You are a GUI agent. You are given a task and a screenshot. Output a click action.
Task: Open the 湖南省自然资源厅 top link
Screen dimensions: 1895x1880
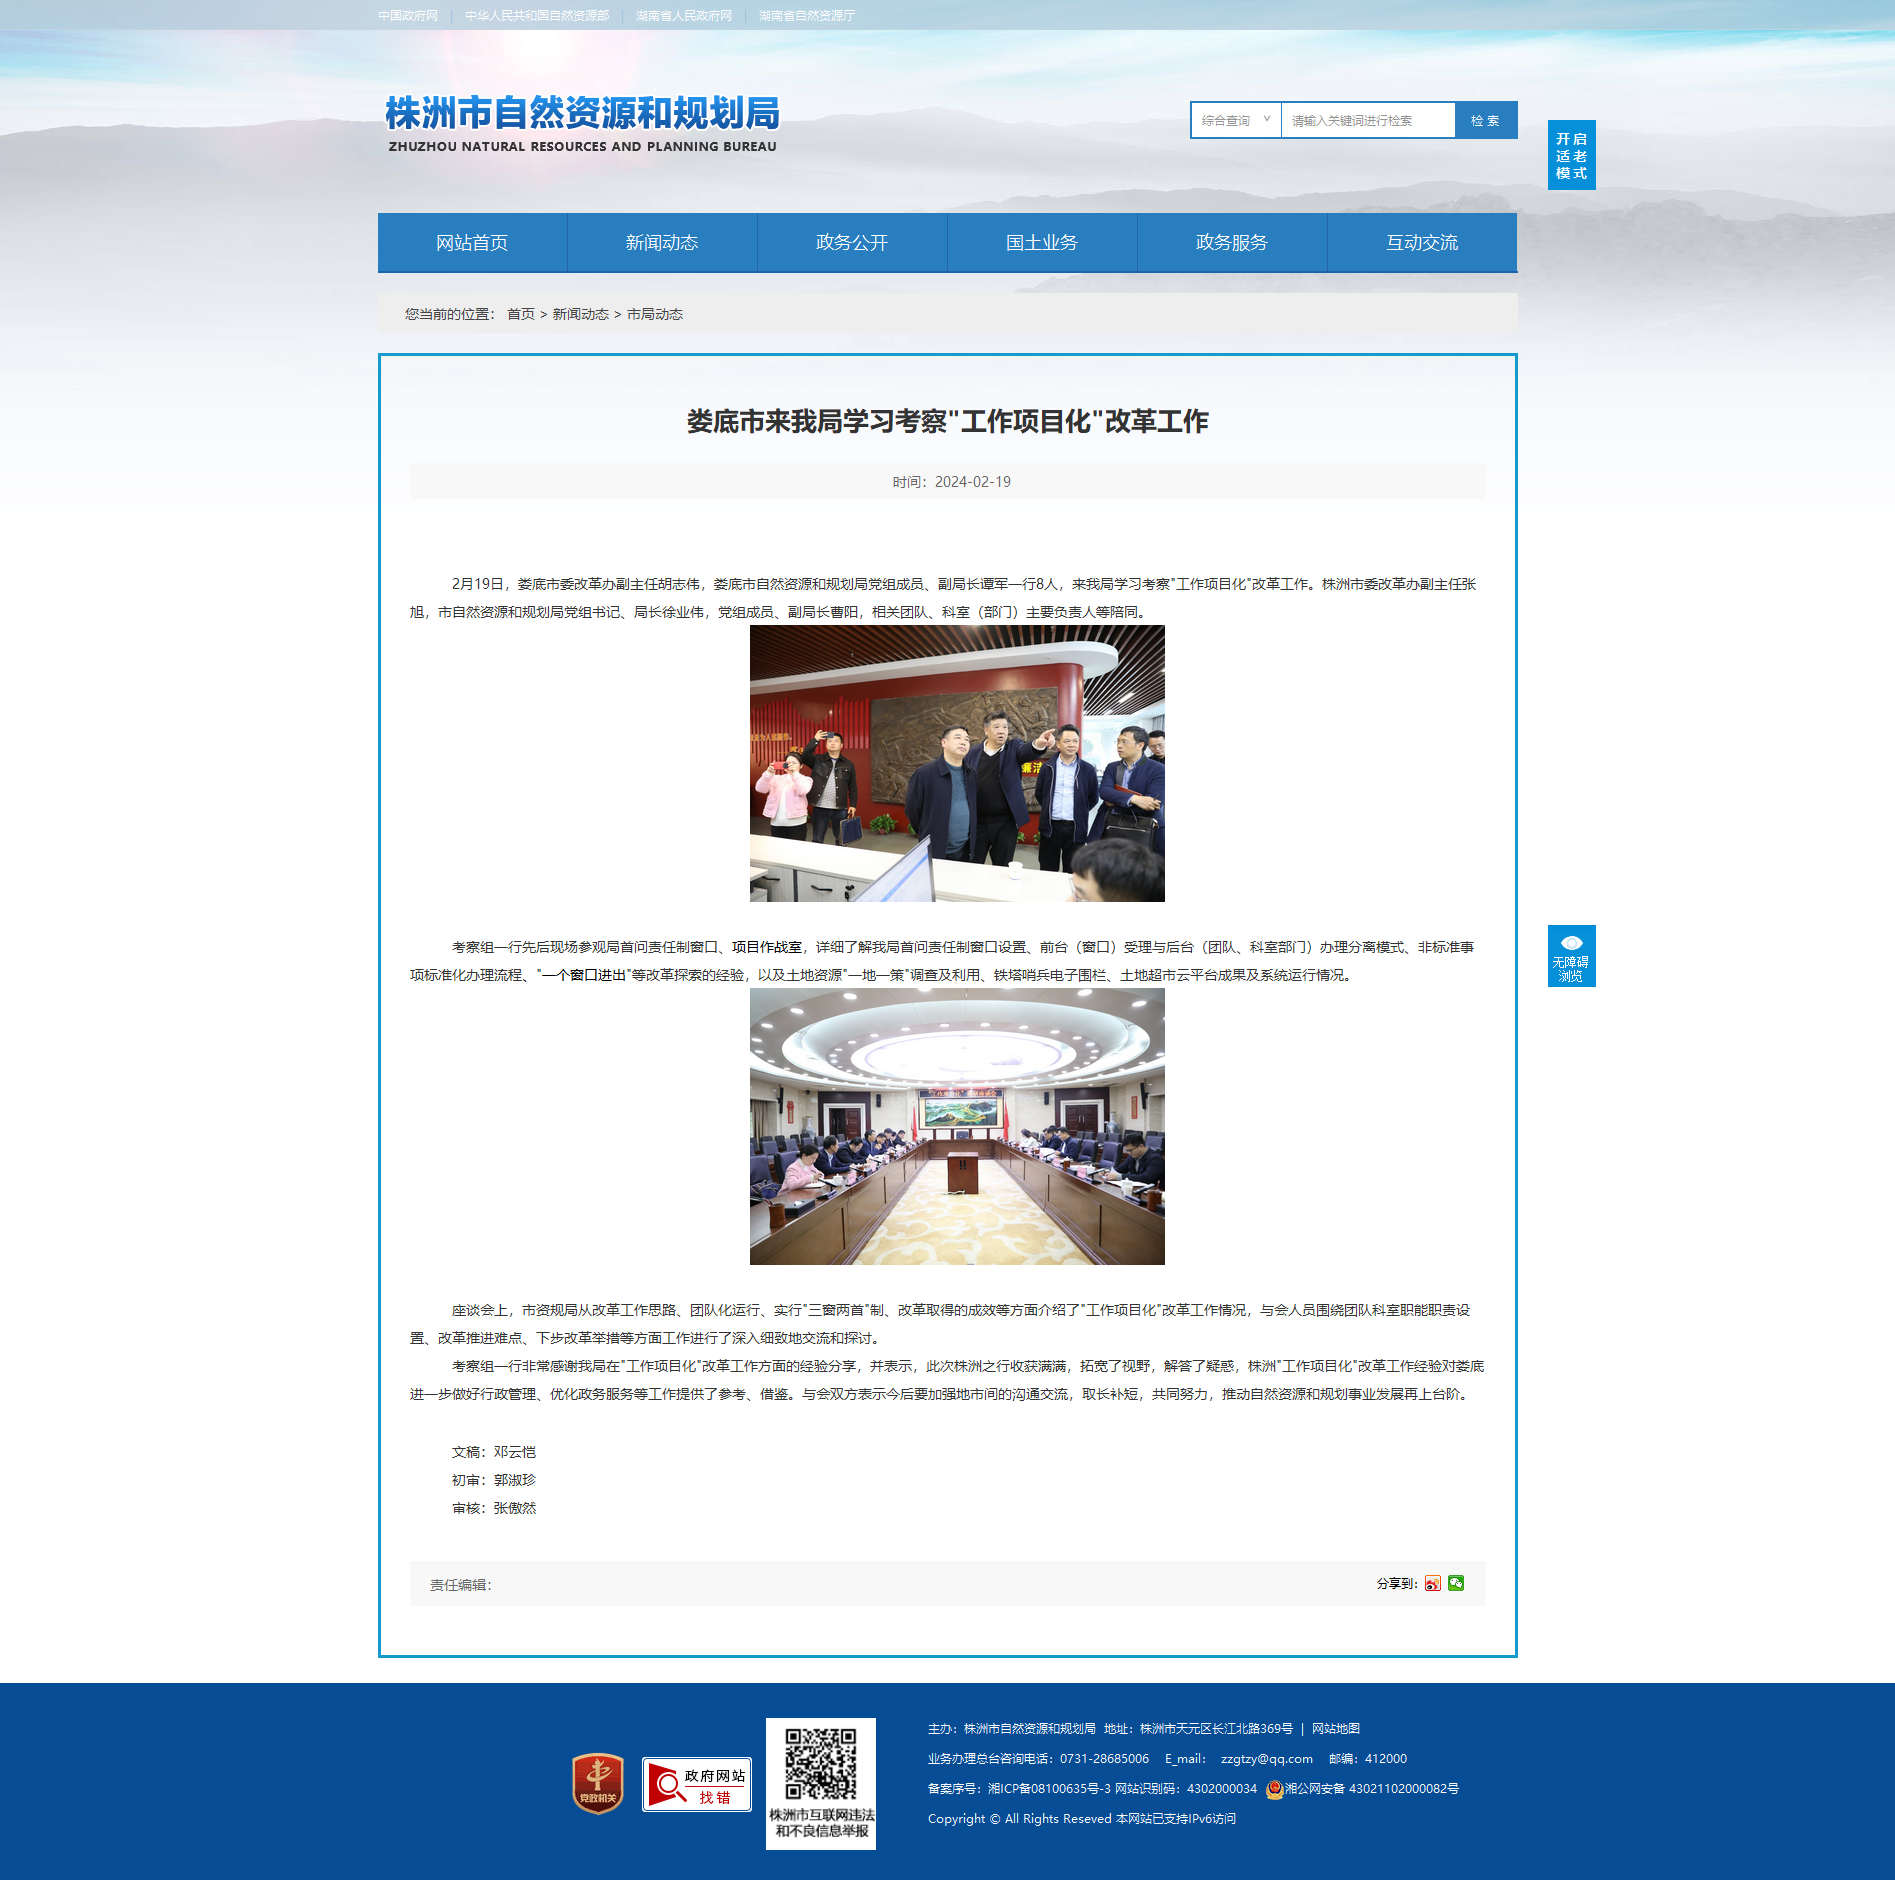pyautogui.click(x=807, y=15)
